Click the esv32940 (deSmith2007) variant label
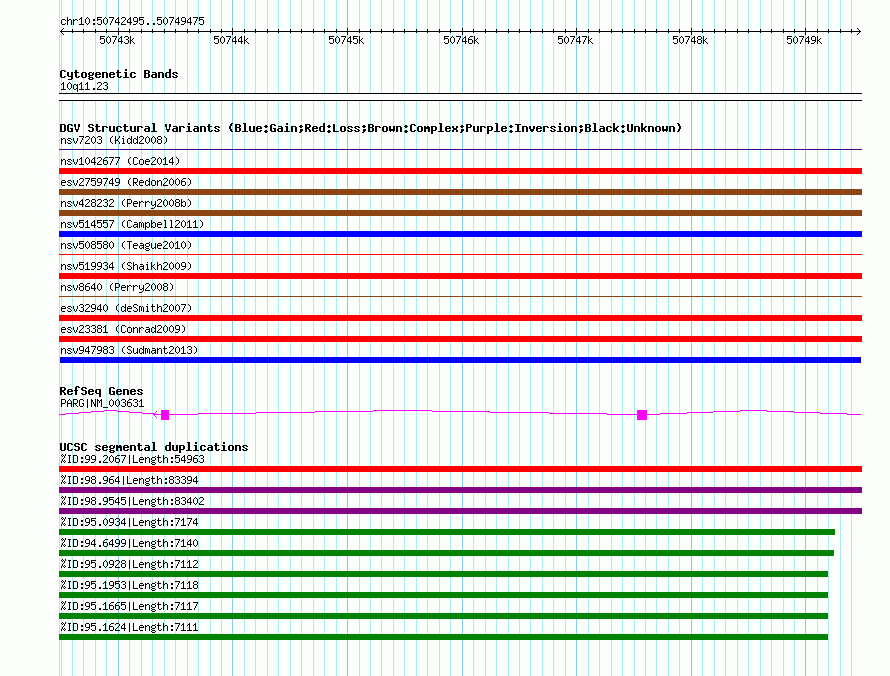 click(126, 308)
